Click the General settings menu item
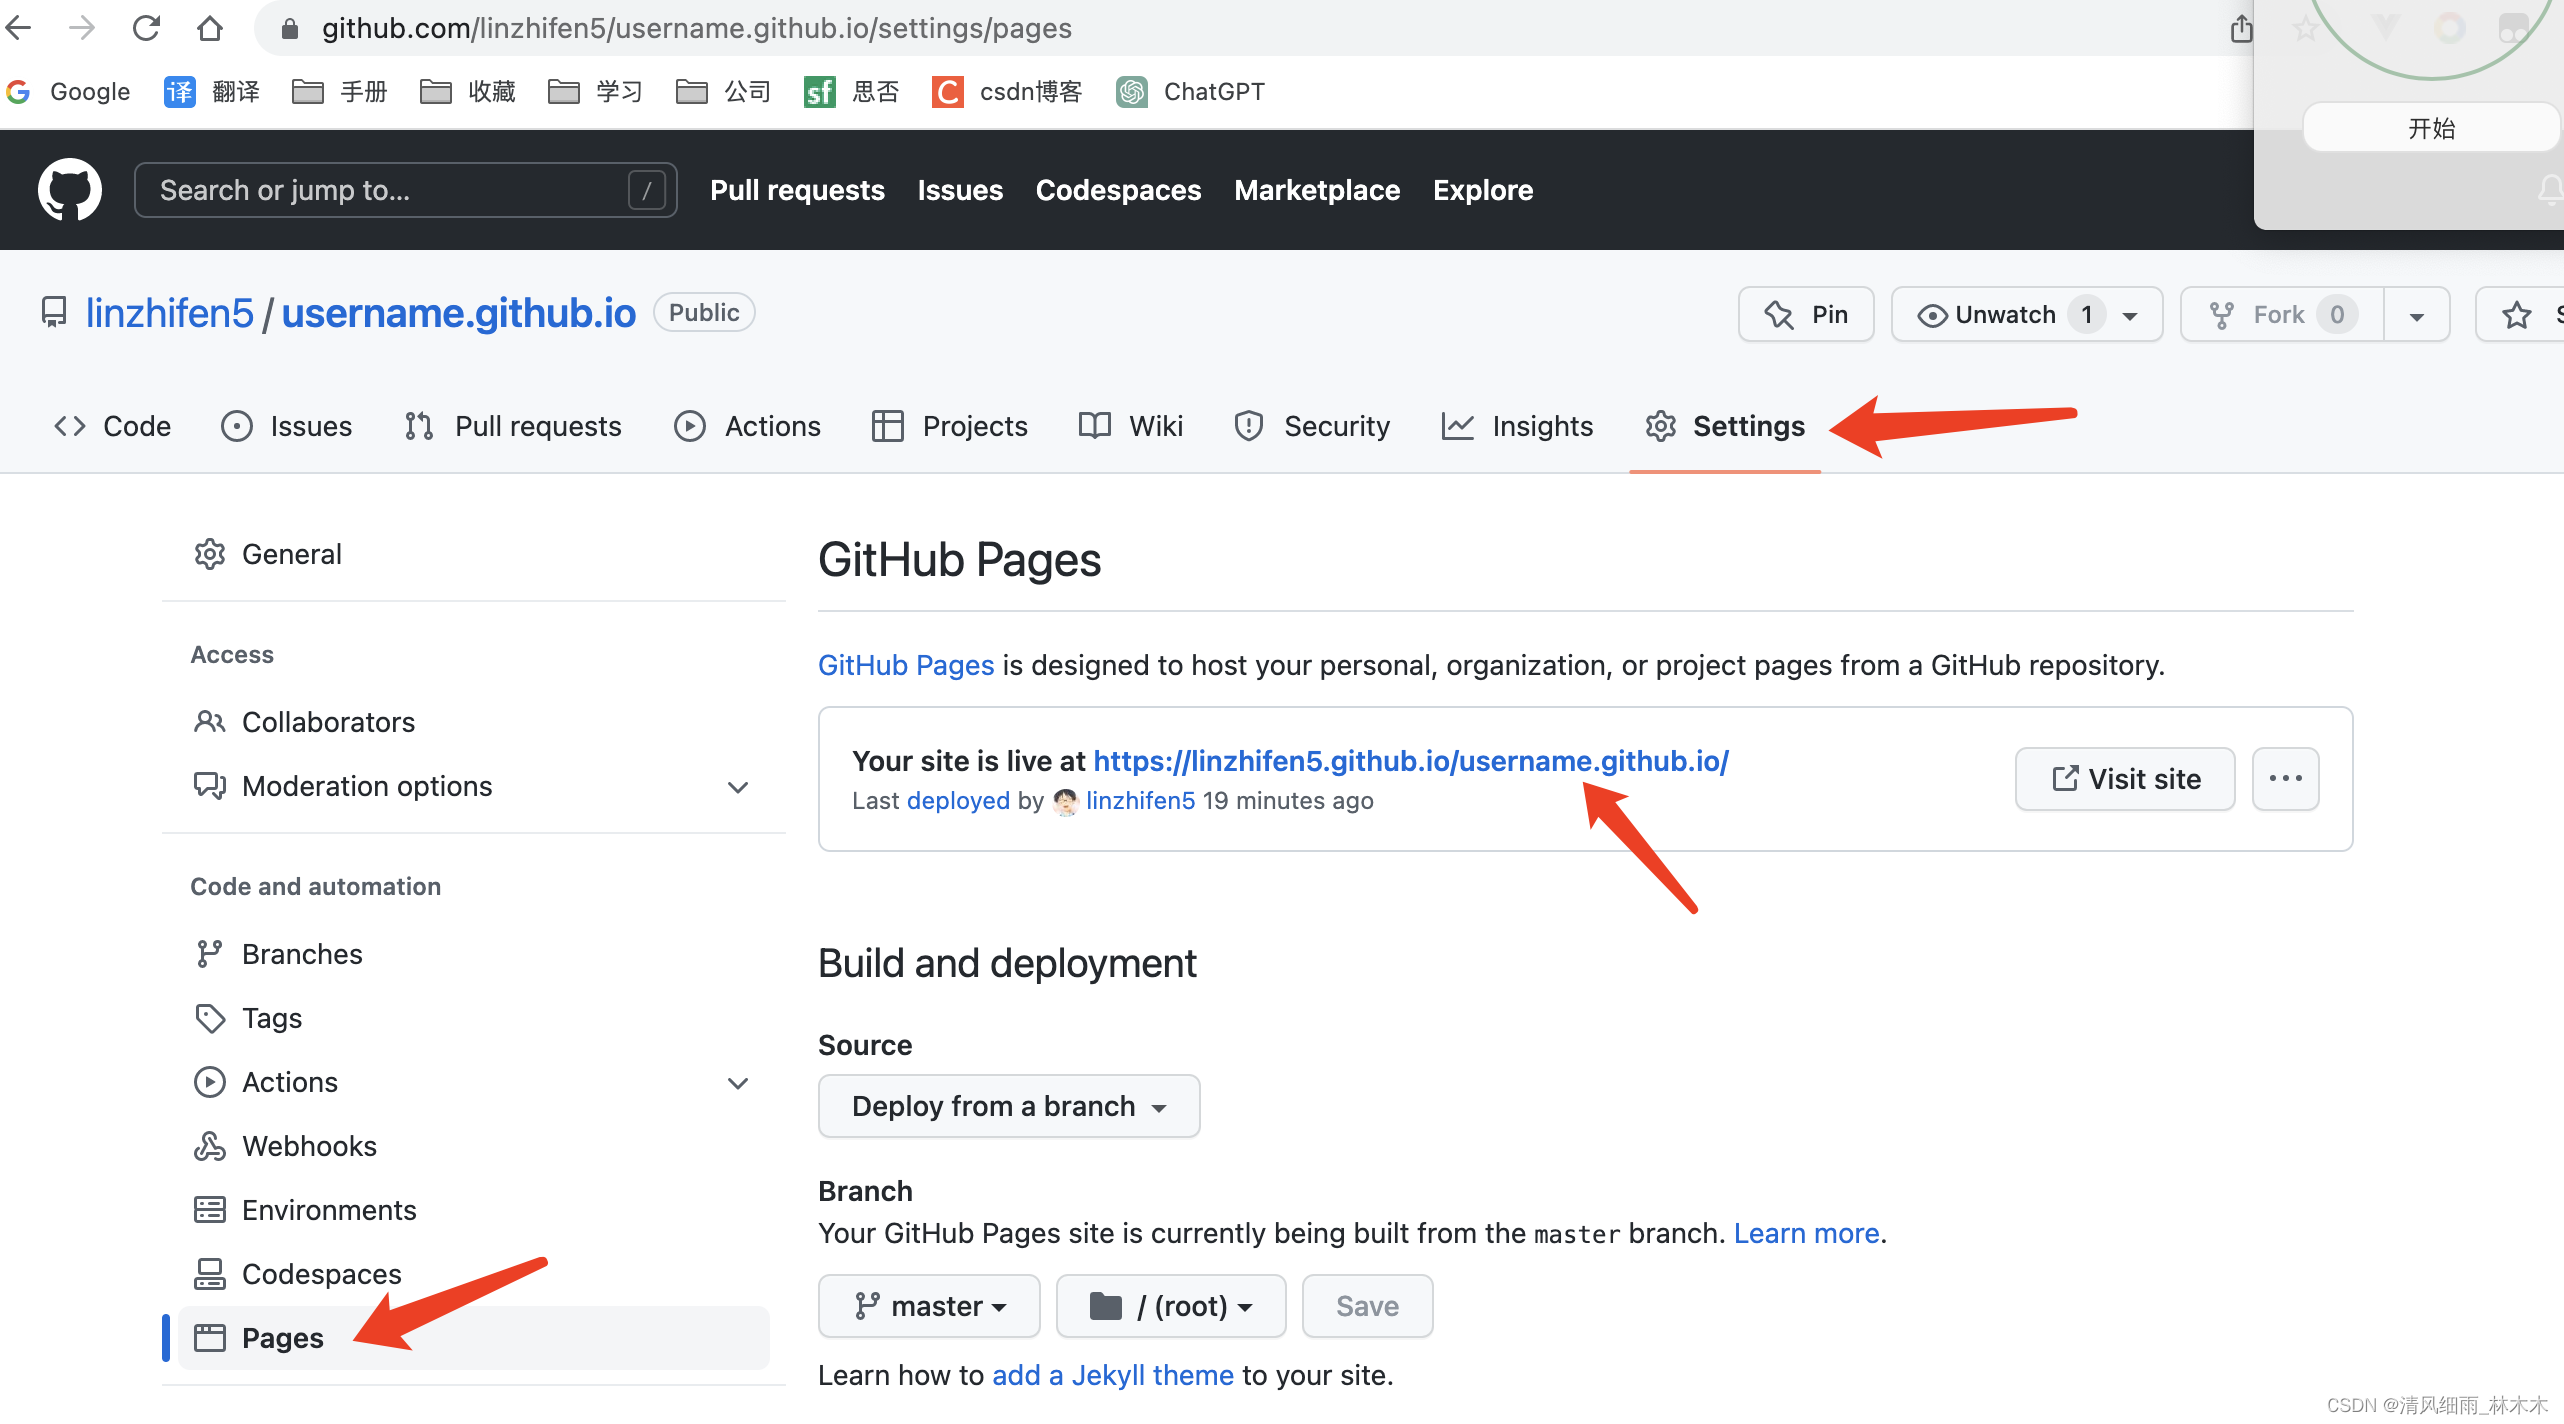Image resolution: width=2564 pixels, height=1424 pixels. [289, 554]
